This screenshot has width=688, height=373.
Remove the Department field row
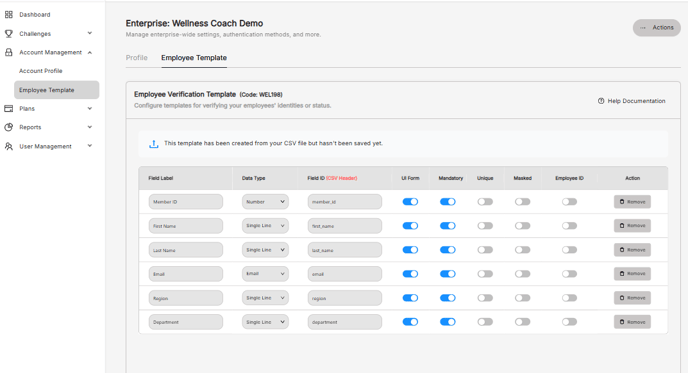click(x=632, y=322)
